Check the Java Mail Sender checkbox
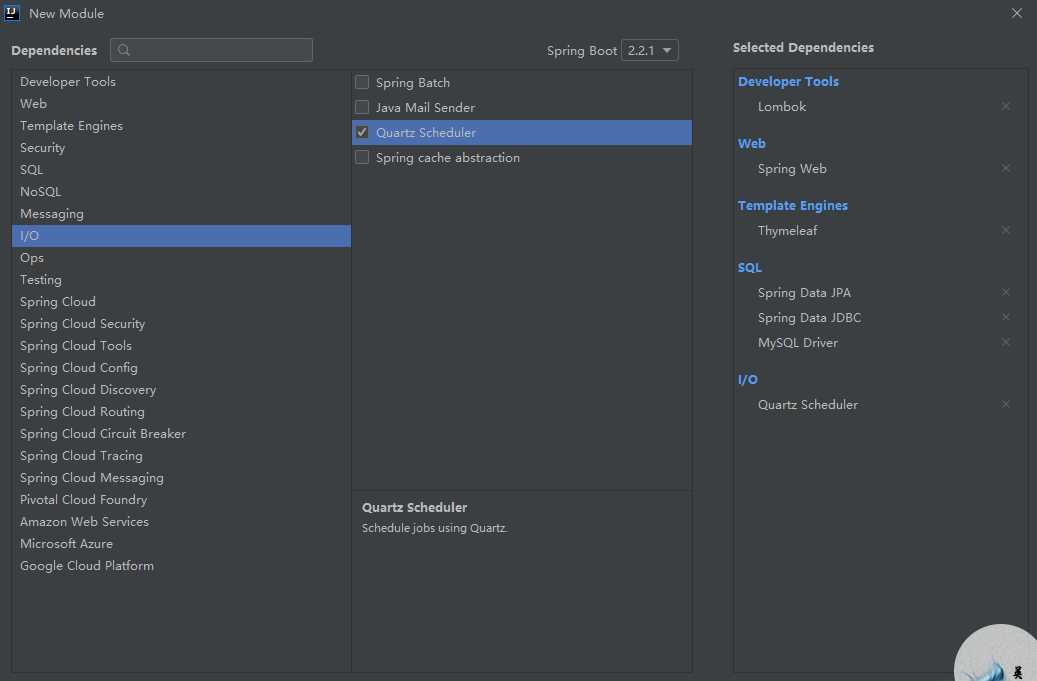Screen dimensions: 1037x681 (362, 107)
